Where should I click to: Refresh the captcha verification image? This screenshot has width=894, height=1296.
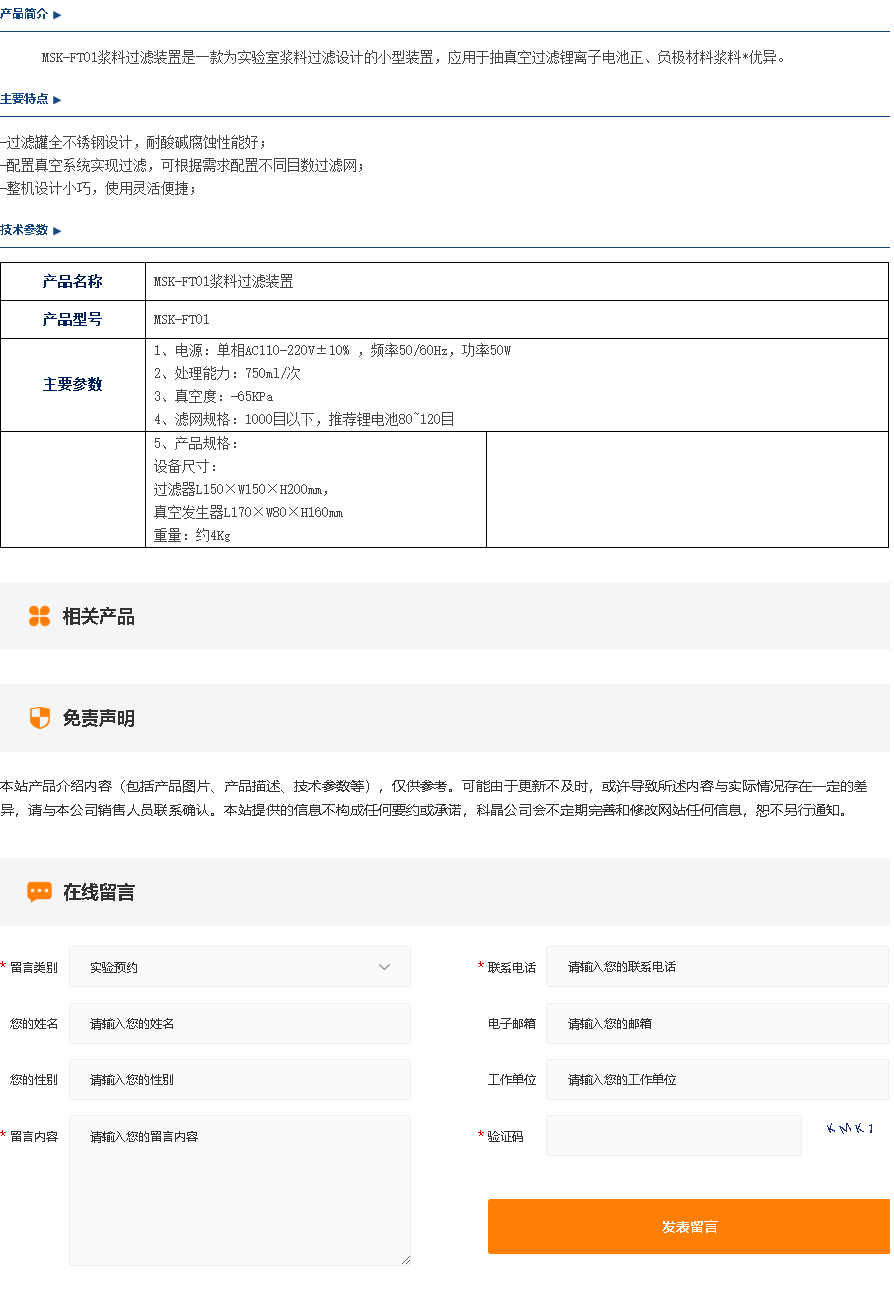(x=849, y=1129)
